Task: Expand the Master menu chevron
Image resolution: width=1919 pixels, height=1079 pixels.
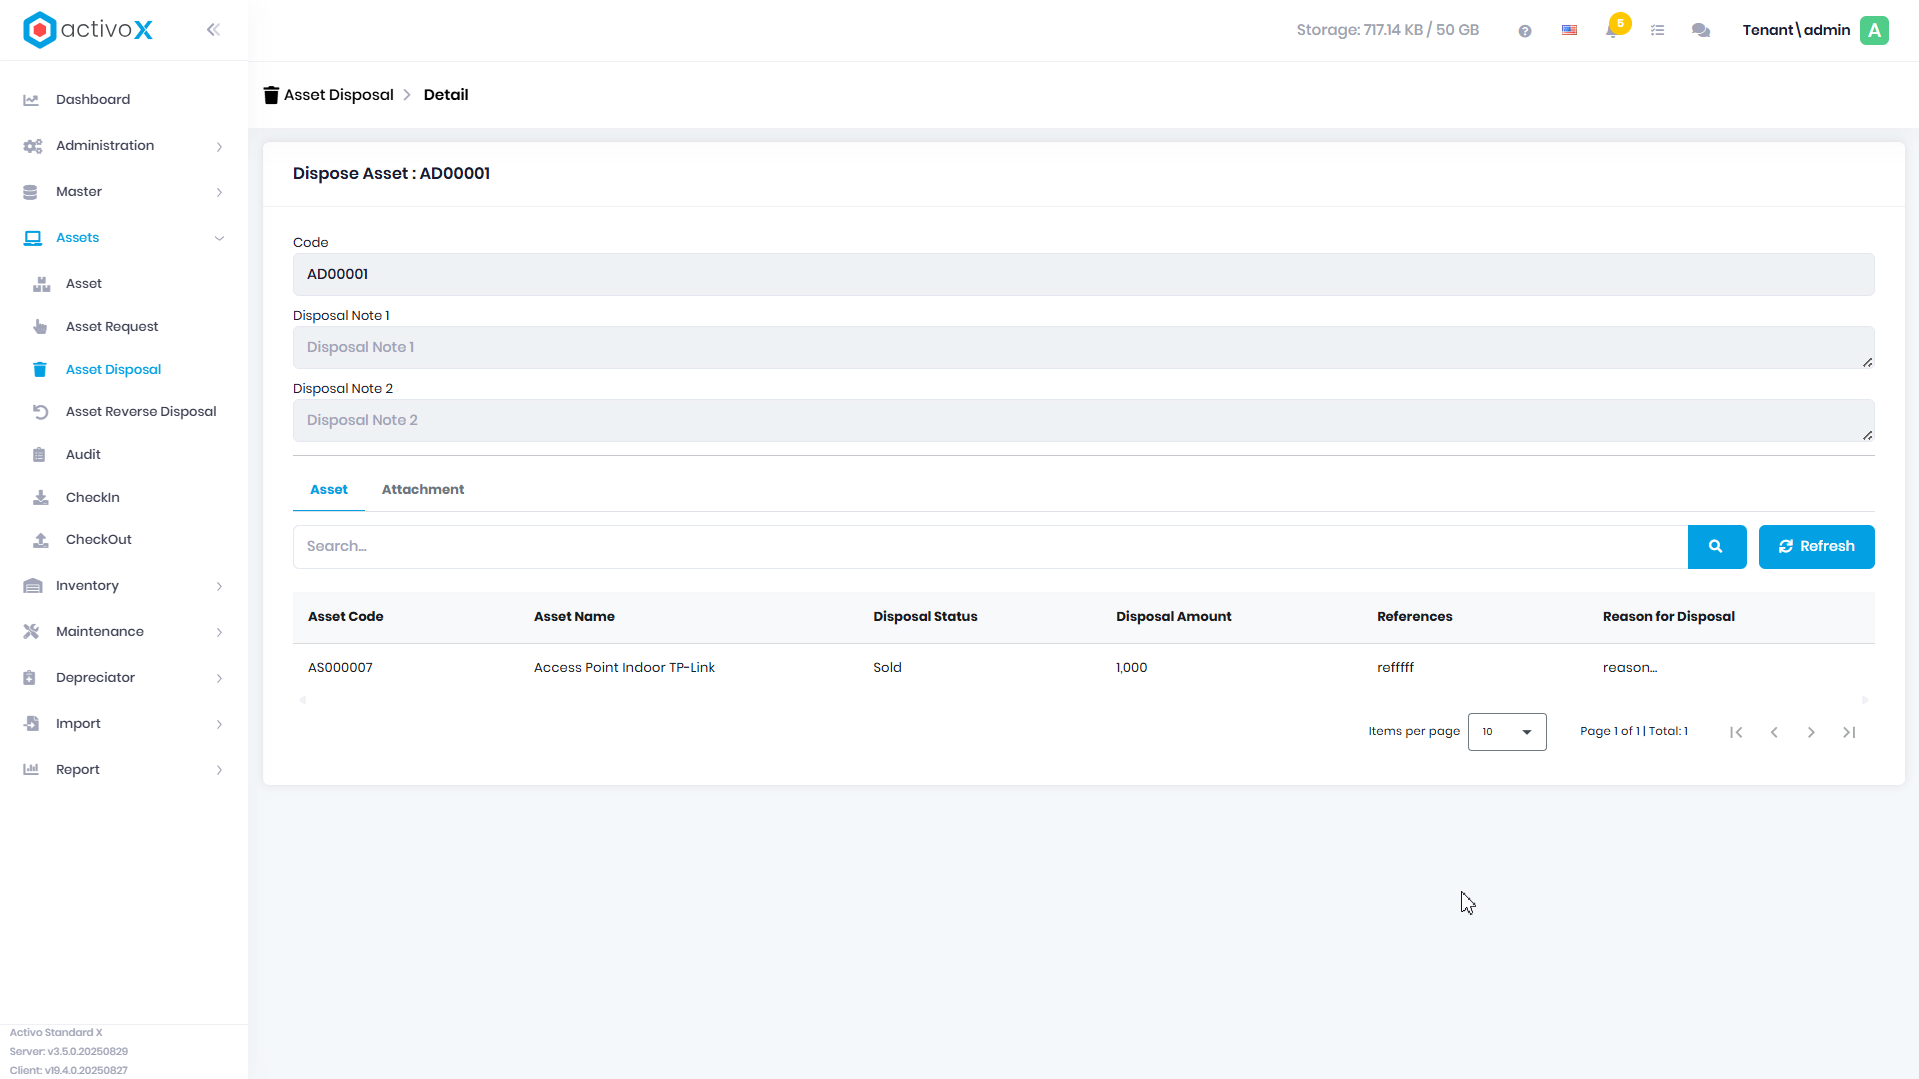Action: coord(219,193)
